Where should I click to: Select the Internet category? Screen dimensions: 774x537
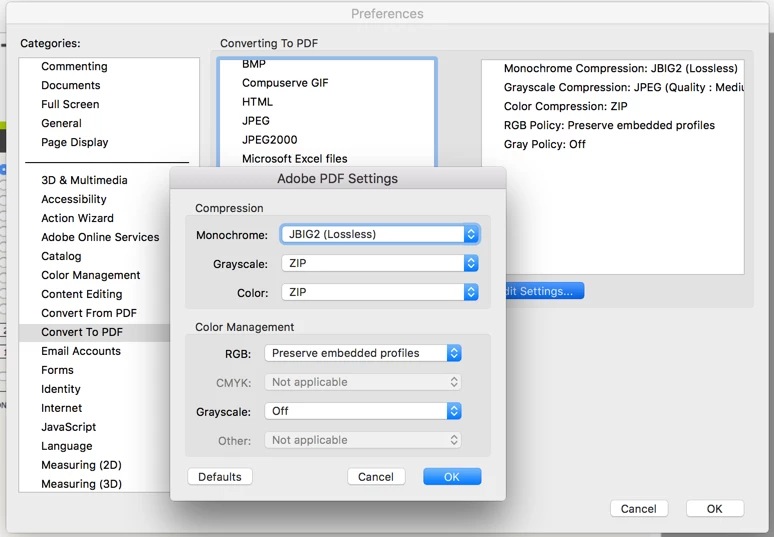click(62, 408)
